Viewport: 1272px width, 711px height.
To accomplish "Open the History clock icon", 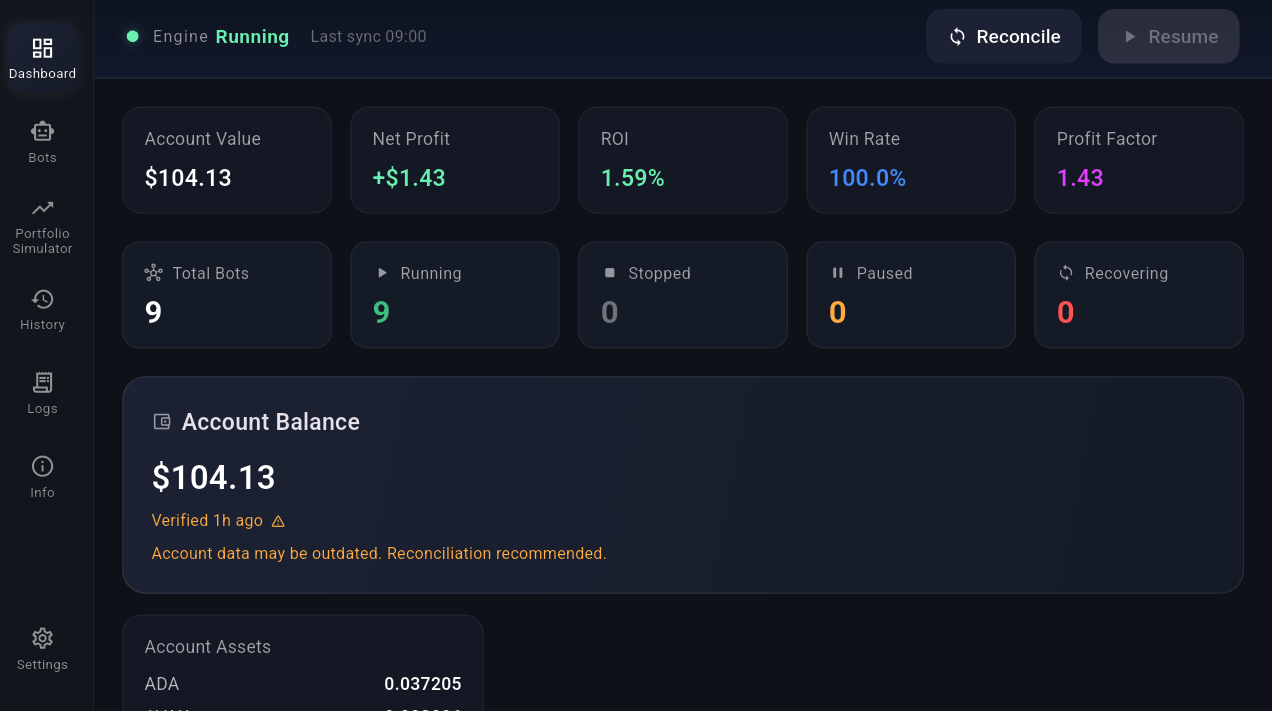I will (x=42, y=299).
